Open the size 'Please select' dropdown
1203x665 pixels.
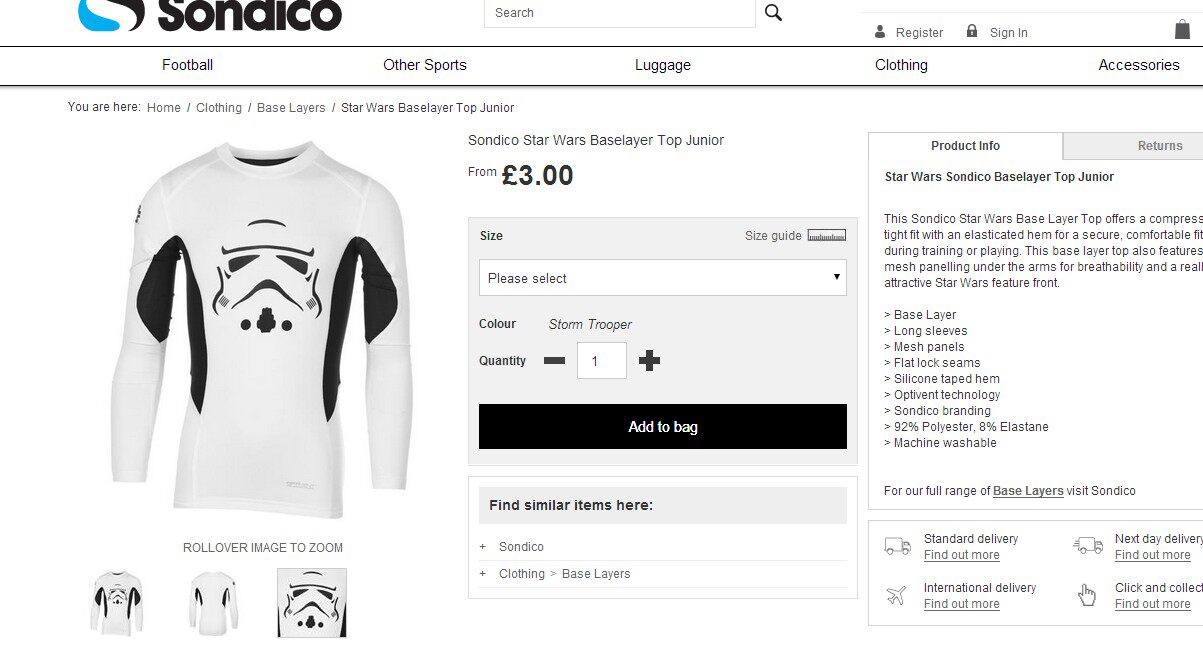662,278
